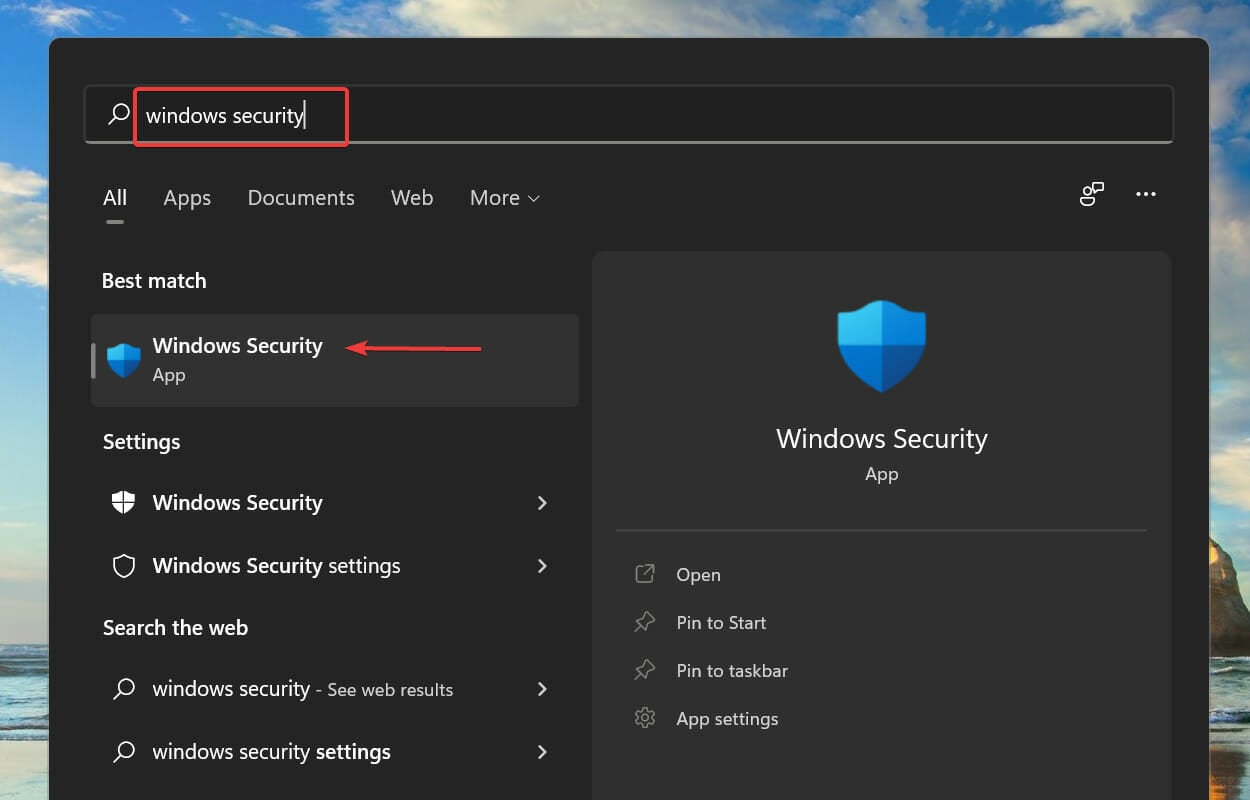Switch to the Apps filter tab
This screenshot has width=1250, height=800.
point(187,198)
